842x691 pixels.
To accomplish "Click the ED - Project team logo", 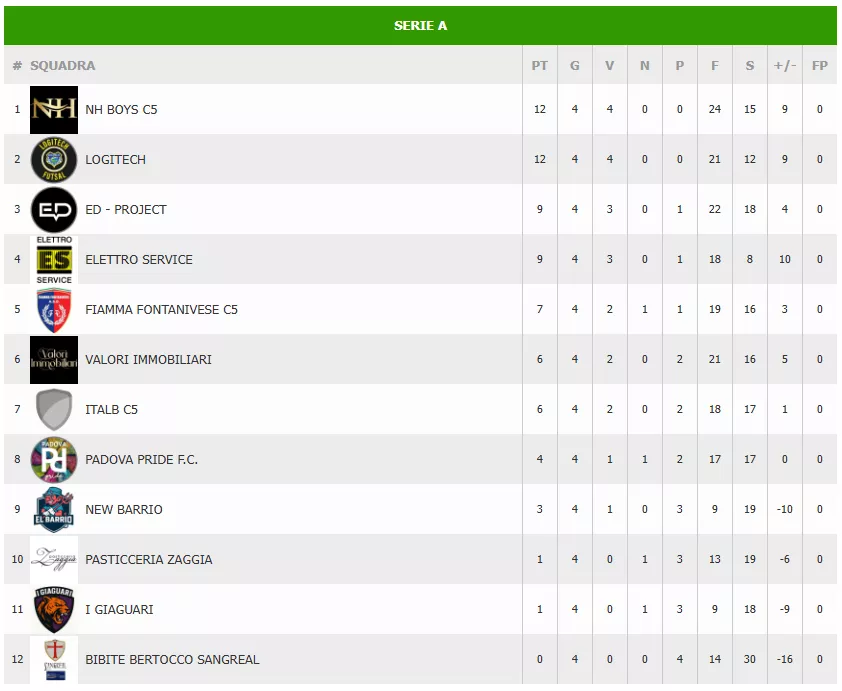I will point(54,209).
